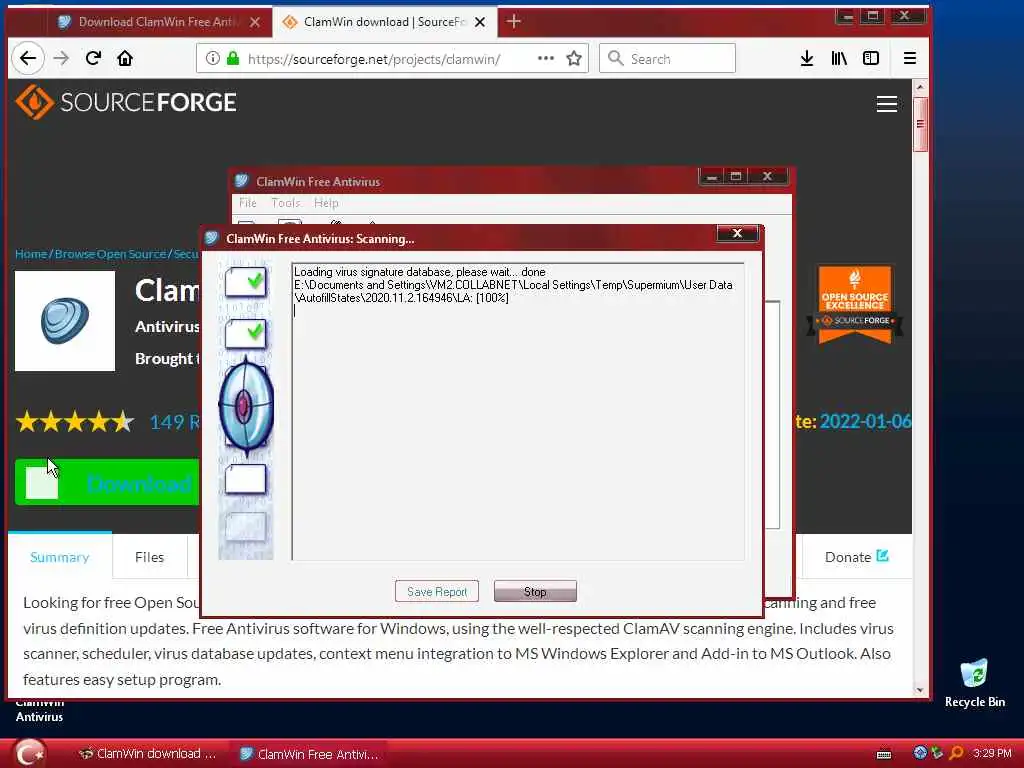Follow the Home breadcrumb link
The width and height of the screenshot is (1024, 768).
(31, 254)
